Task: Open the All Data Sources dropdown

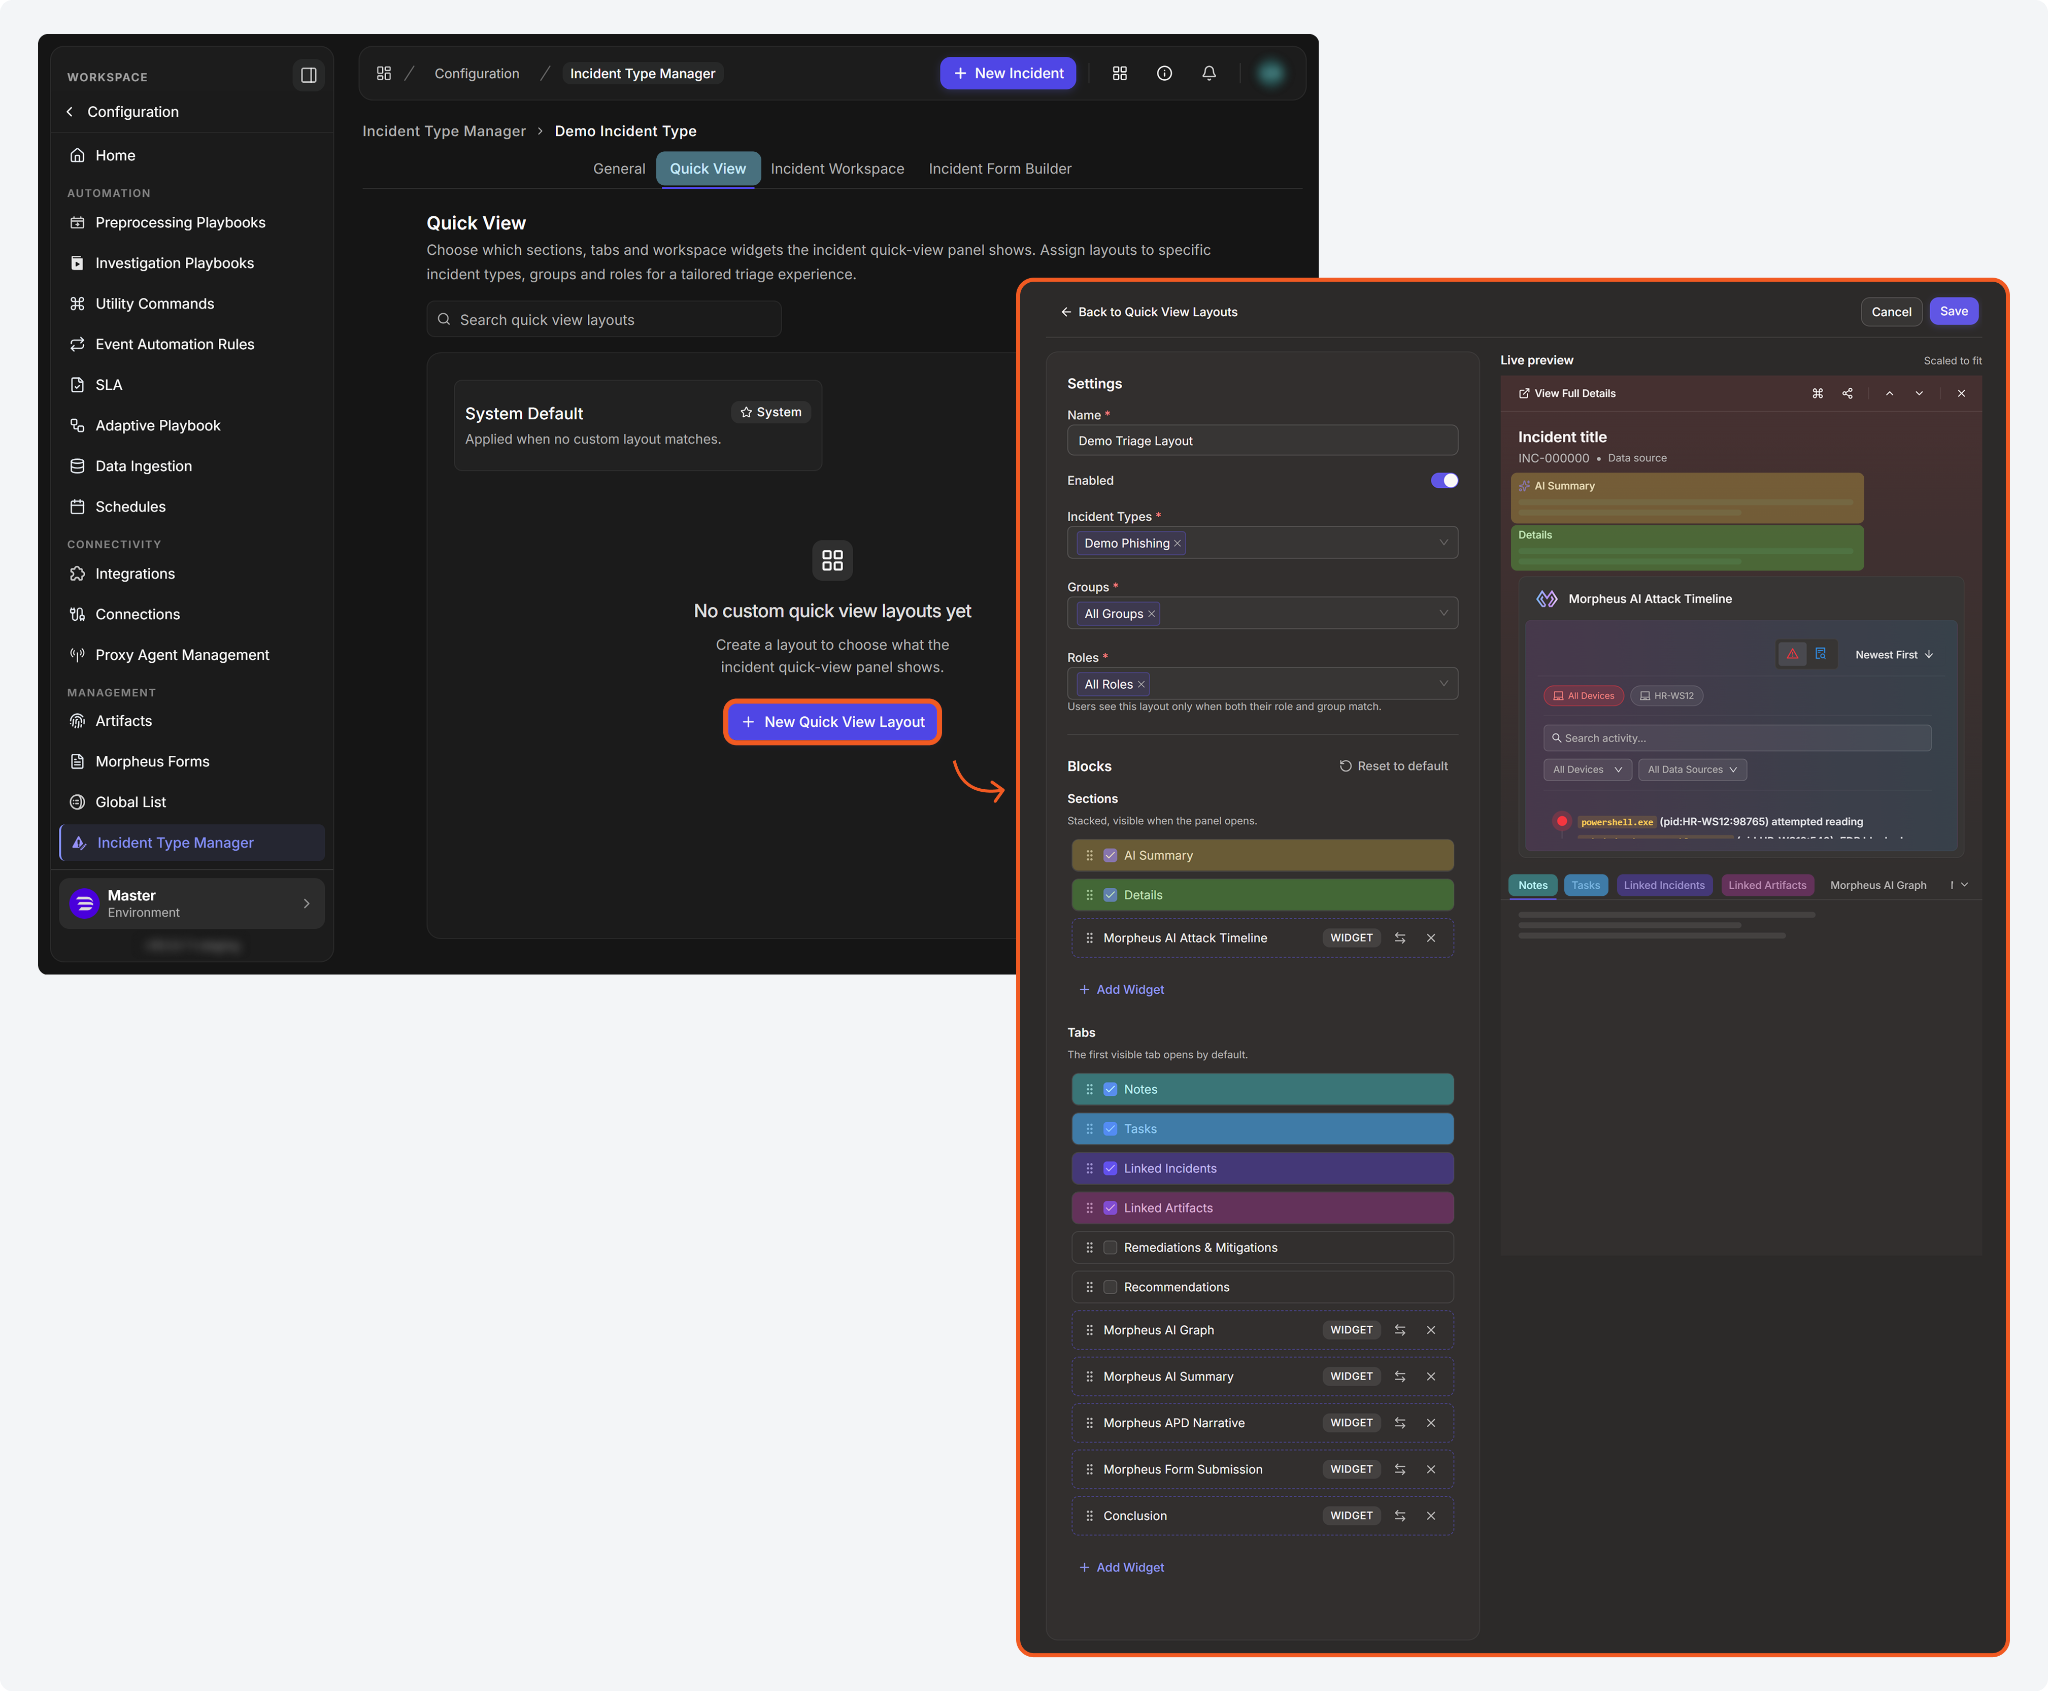Action: [x=1692, y=769]
